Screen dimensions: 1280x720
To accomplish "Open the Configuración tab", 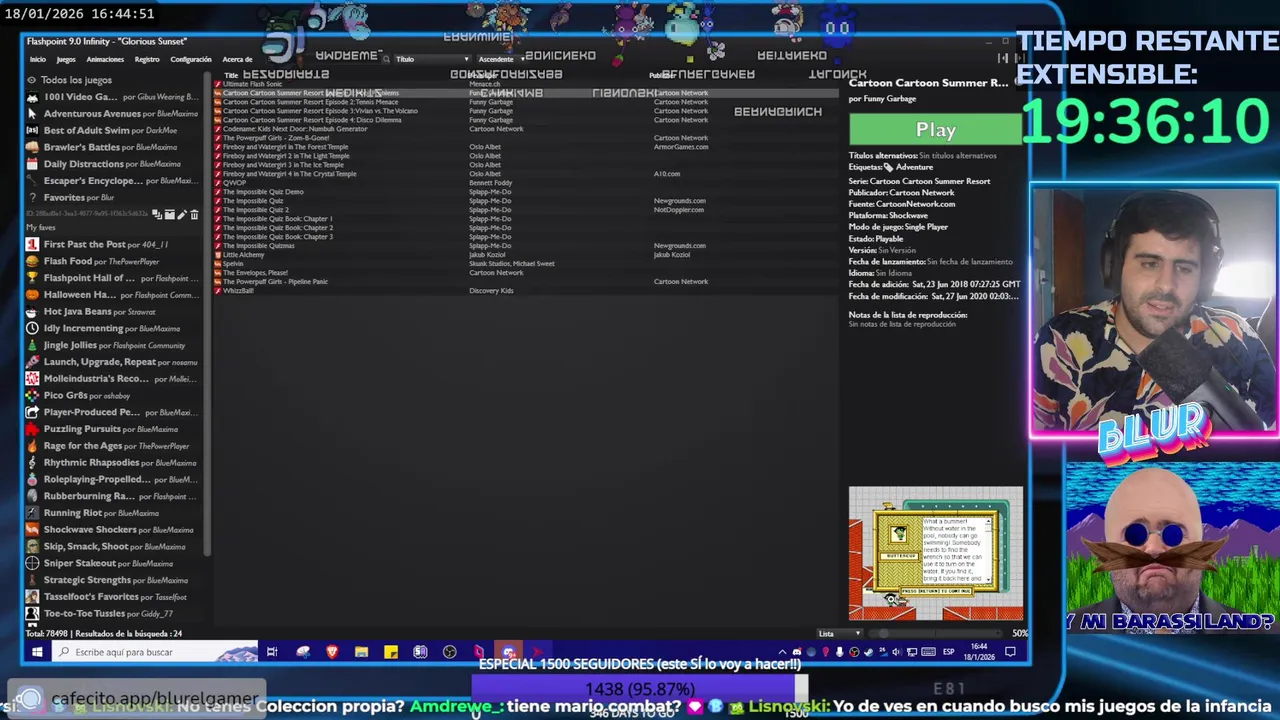I will click(x=191, y=59).
